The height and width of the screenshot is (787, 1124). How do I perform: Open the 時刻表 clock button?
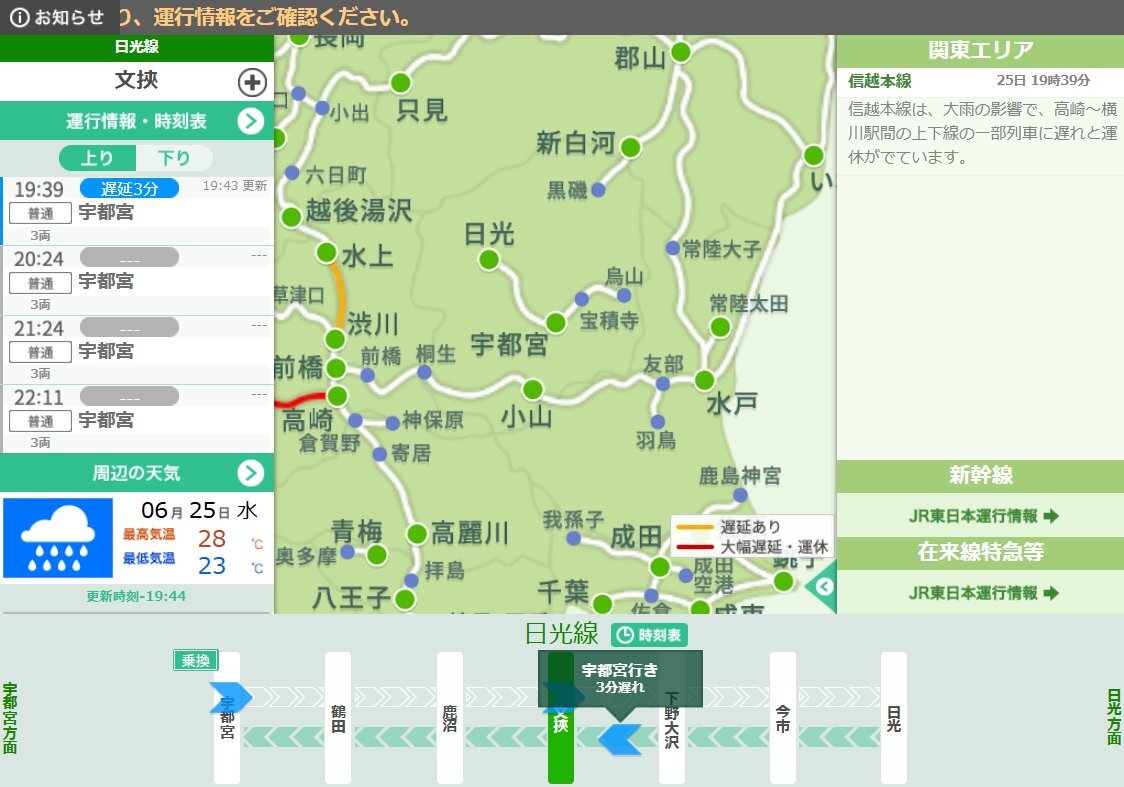(x=649, y=635)
